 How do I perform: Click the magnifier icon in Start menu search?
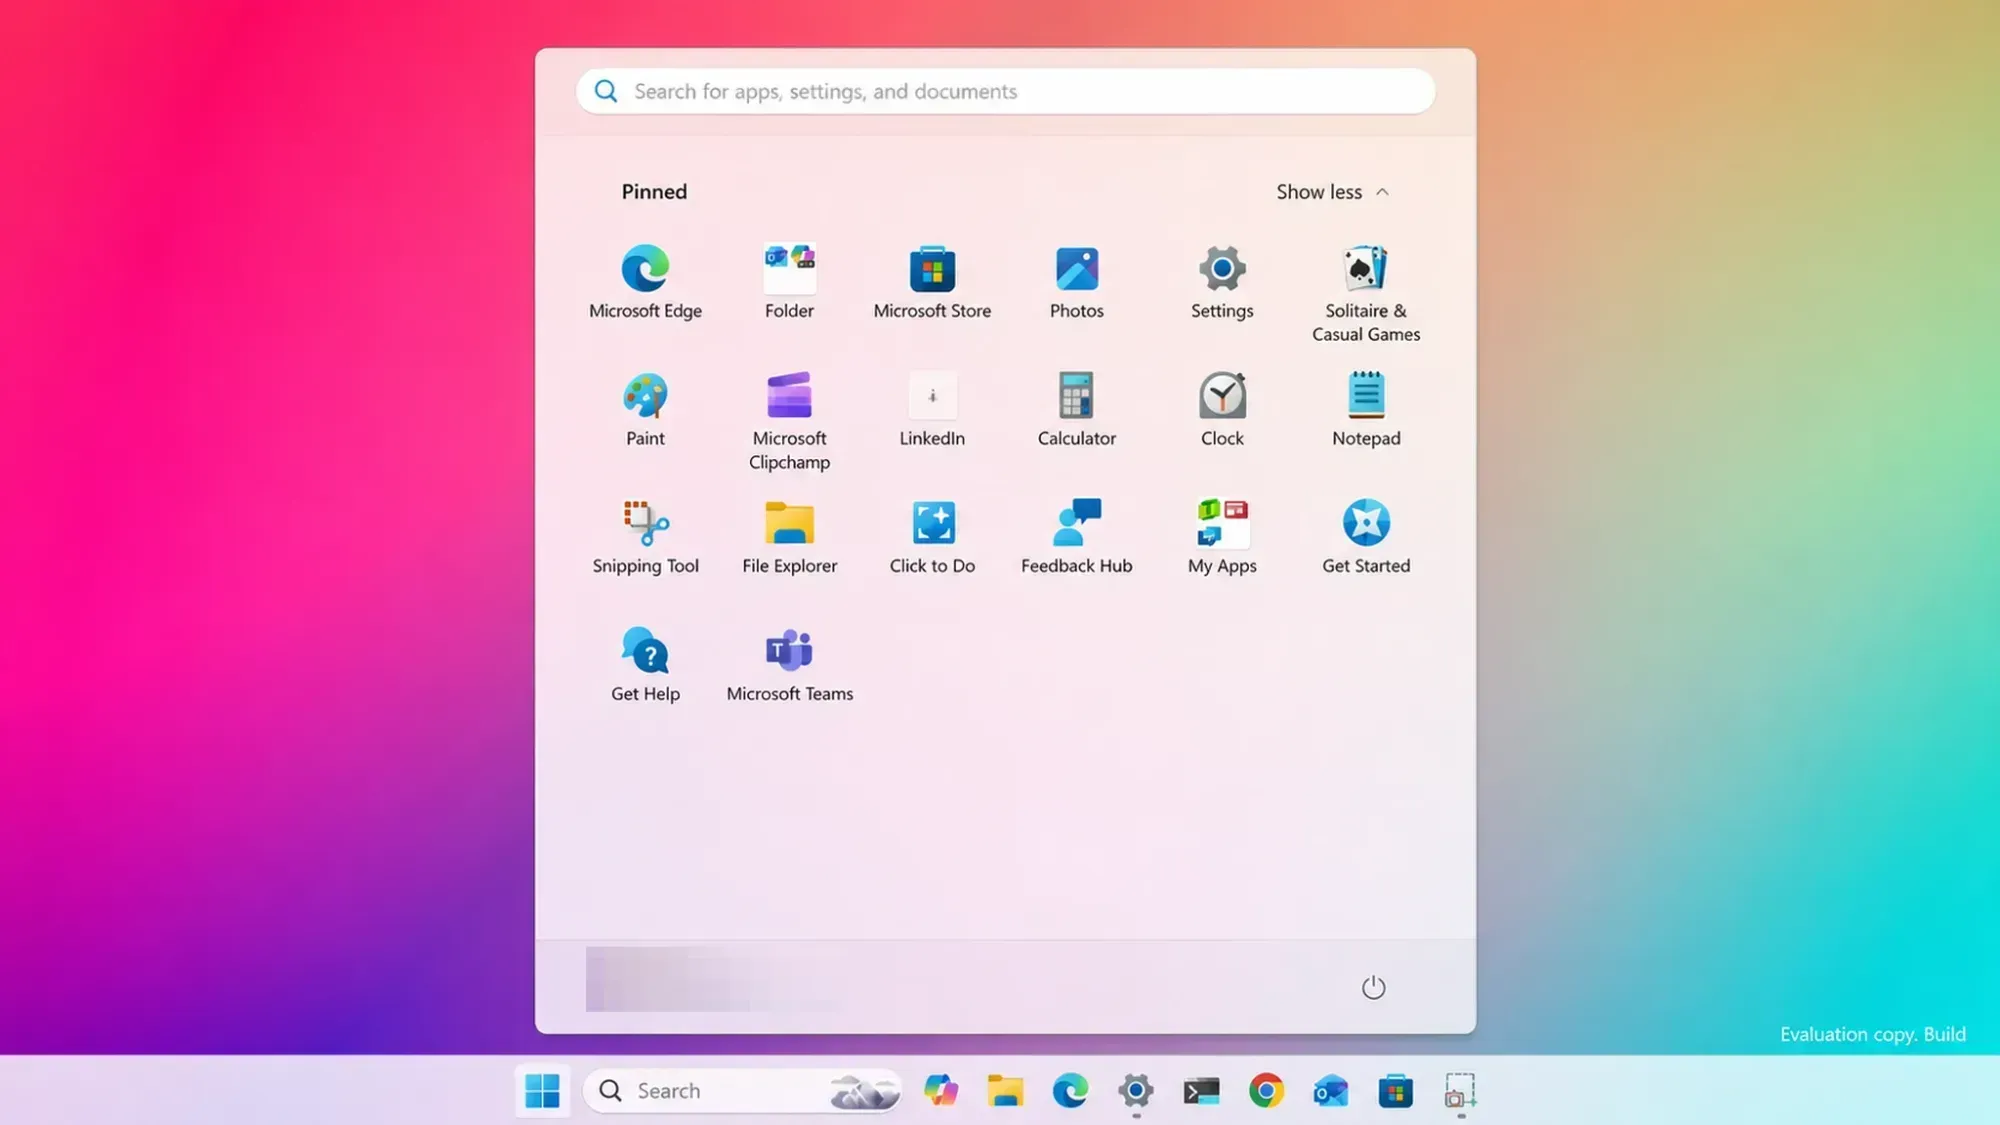click(x=606, y=91)
